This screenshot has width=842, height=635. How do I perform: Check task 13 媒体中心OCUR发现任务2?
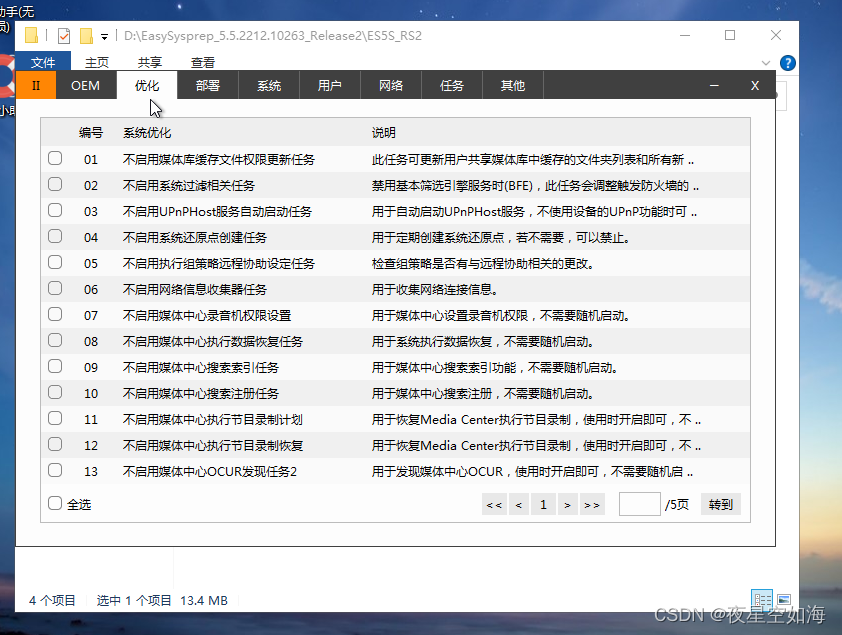[x=55, y=472]
